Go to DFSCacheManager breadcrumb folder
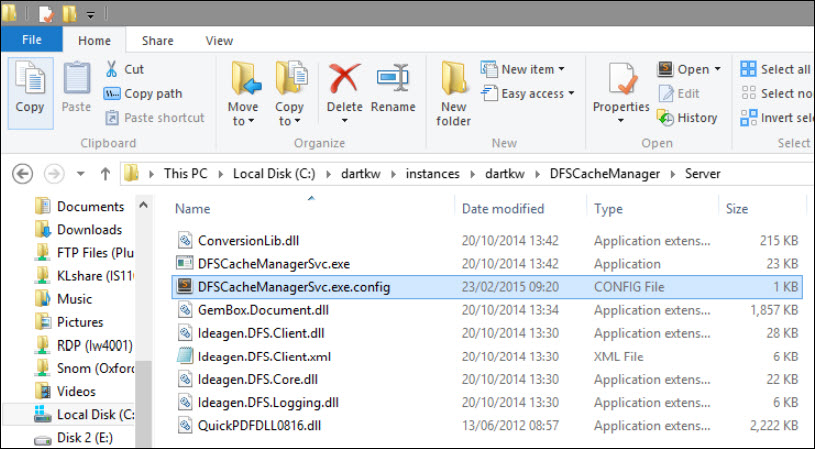Screen dimensions: 815x449 pyautogui.click(x=605, y=174)
